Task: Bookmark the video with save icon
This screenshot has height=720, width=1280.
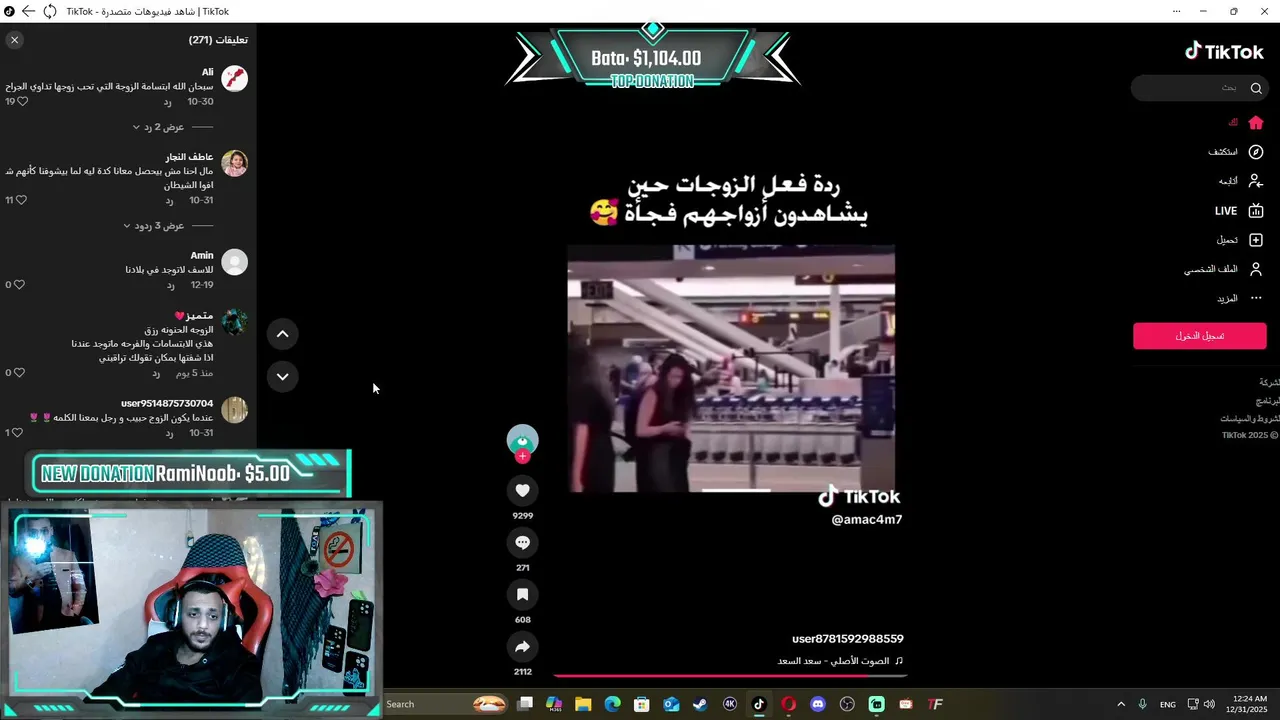Action: (522, 594)
